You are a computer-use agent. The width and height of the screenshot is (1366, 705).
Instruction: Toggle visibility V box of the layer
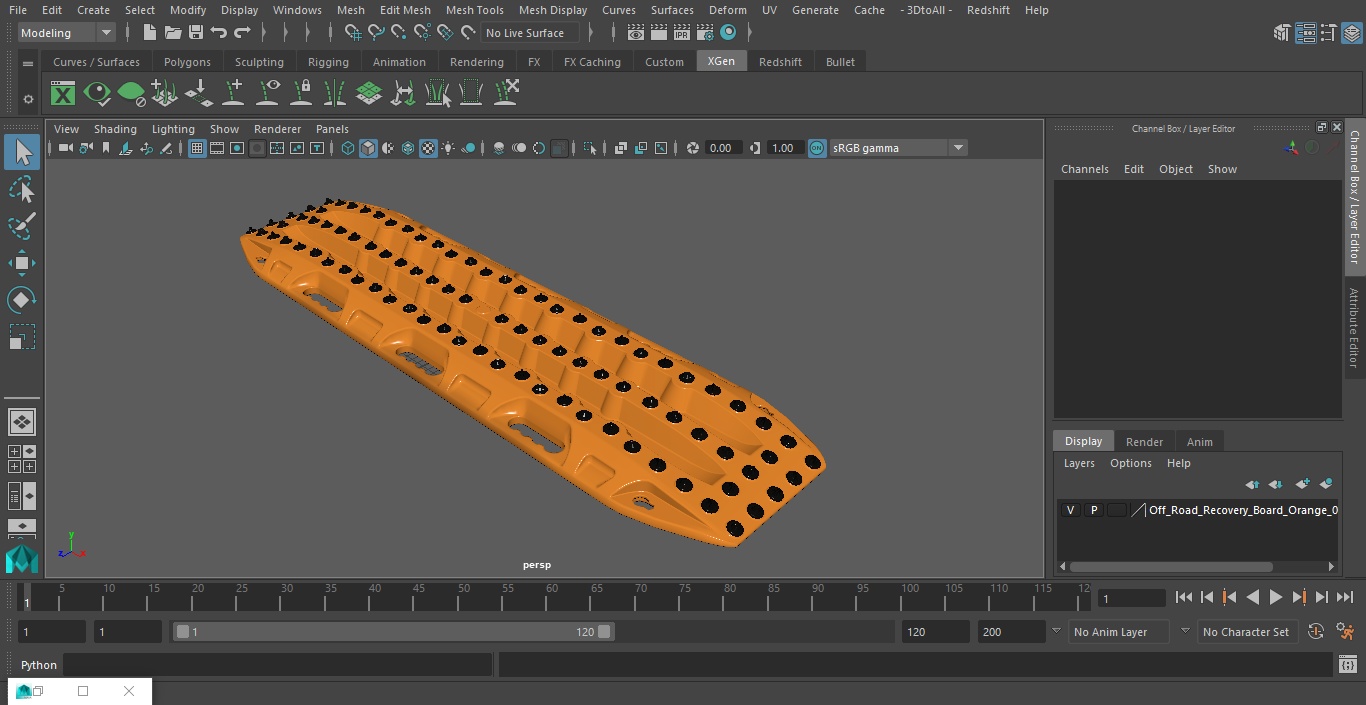pyautogui.click(x=1070, y=510)
